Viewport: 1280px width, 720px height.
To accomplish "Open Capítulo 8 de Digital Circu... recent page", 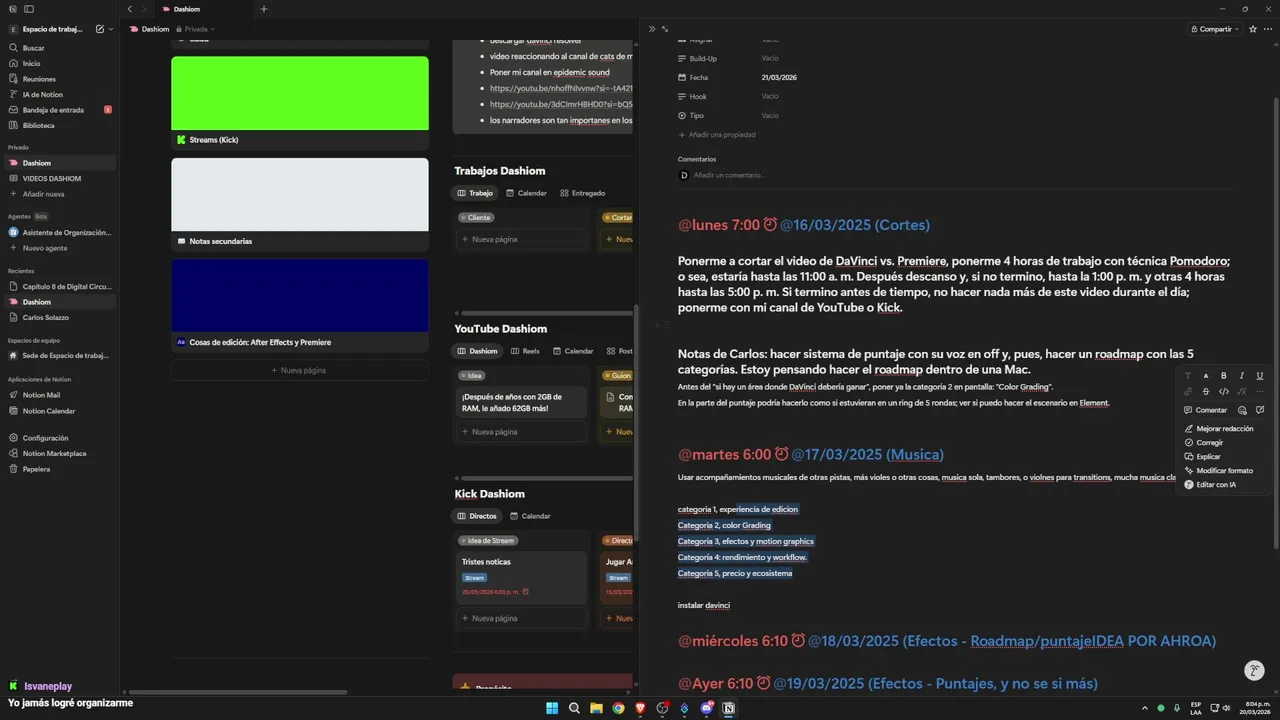I will tap(60, 286).
